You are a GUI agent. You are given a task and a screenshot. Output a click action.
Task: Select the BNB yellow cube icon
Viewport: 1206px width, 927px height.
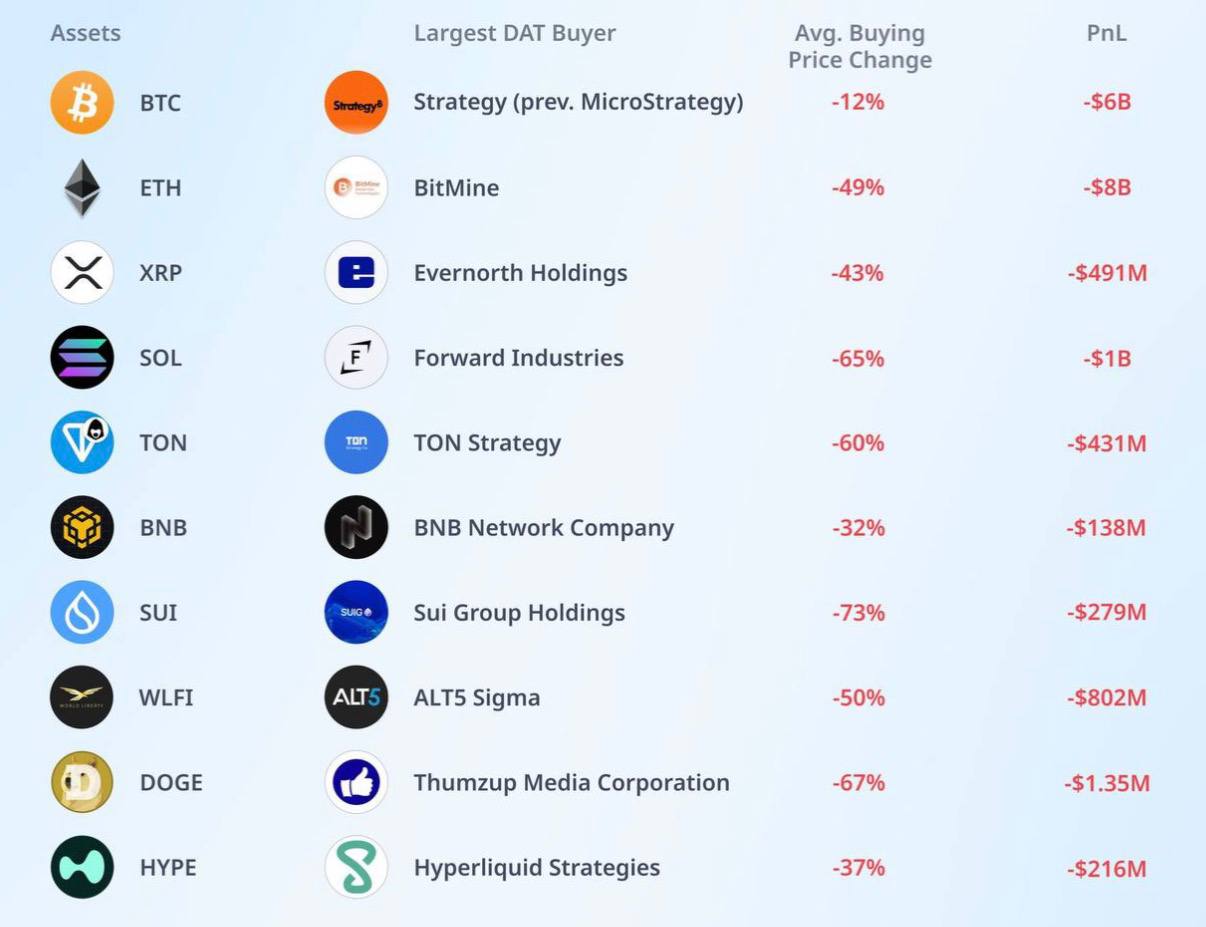tap(82, 527)
